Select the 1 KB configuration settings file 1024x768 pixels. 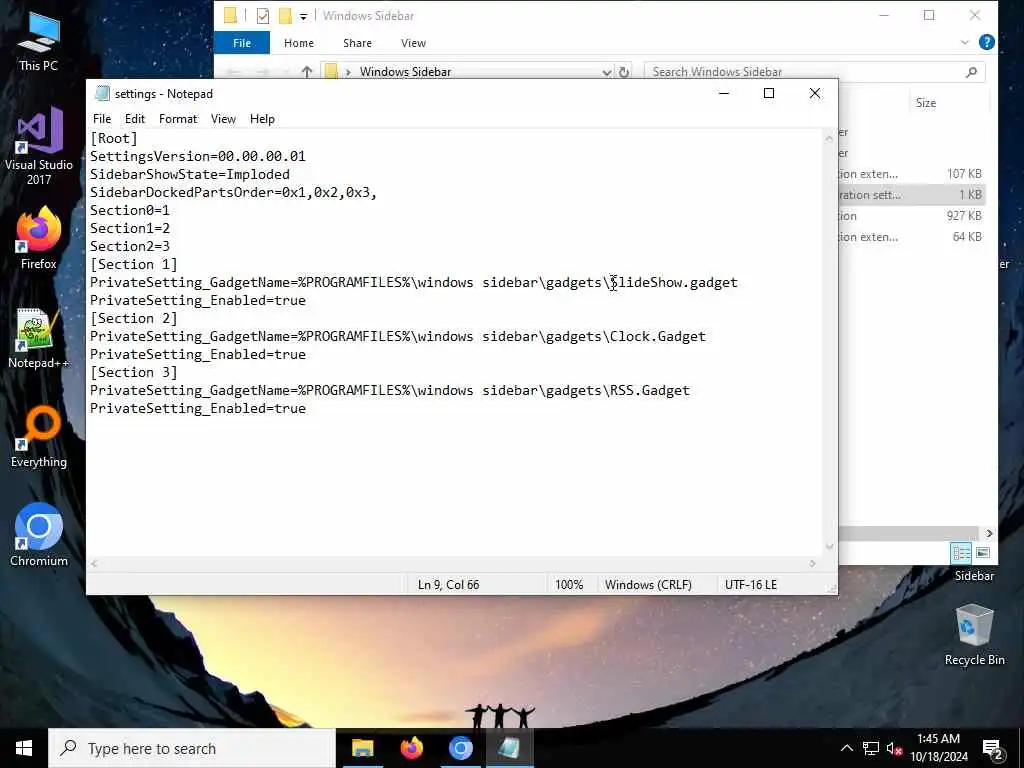tap(912, 195)
